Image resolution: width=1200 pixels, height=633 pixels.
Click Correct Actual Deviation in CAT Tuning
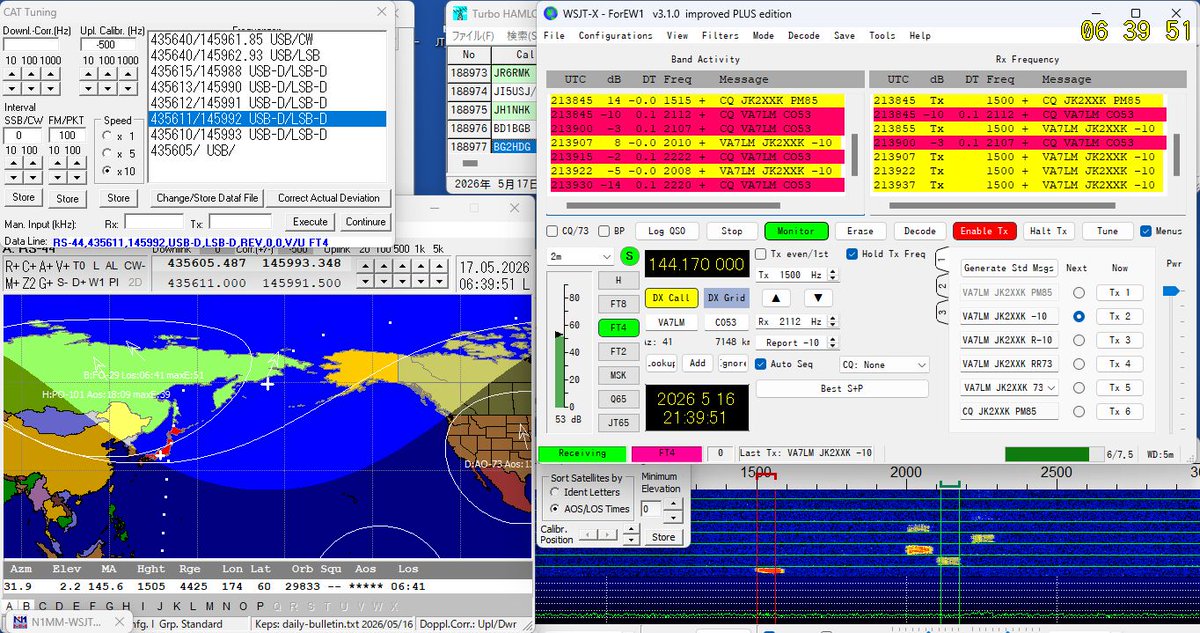pos(329,198)
